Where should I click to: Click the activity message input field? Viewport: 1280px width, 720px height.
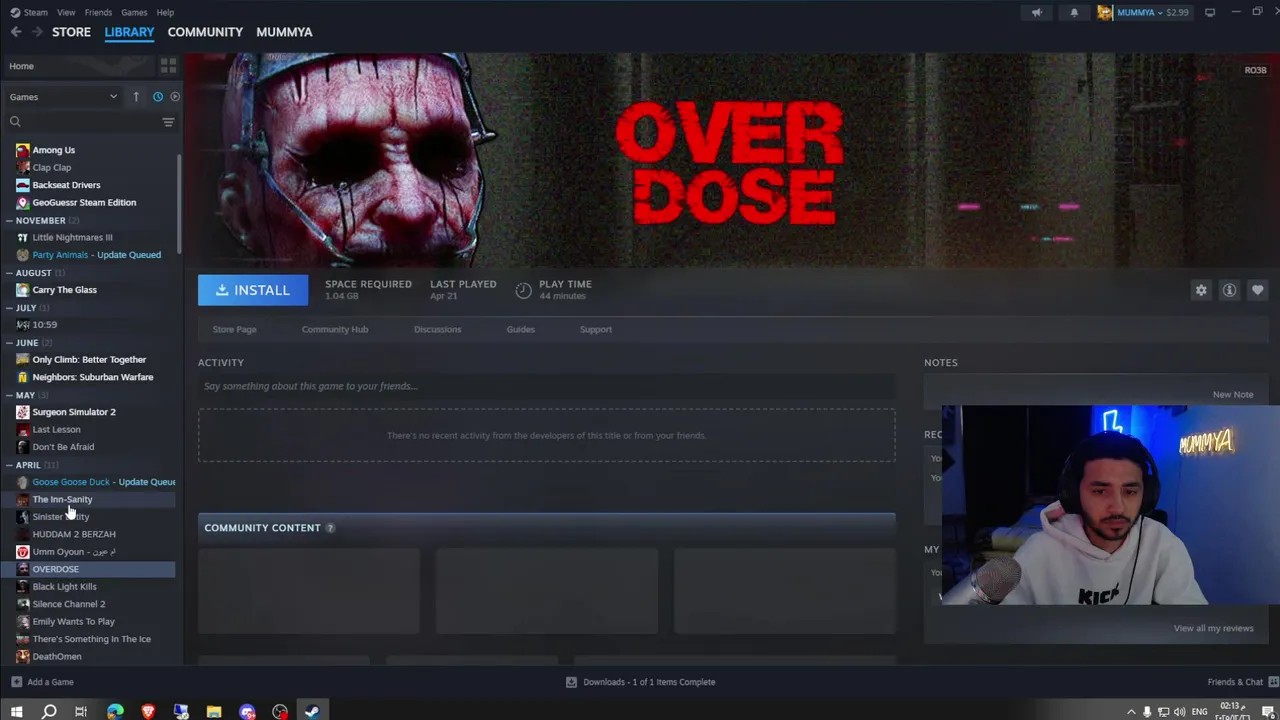coord(546,386)
